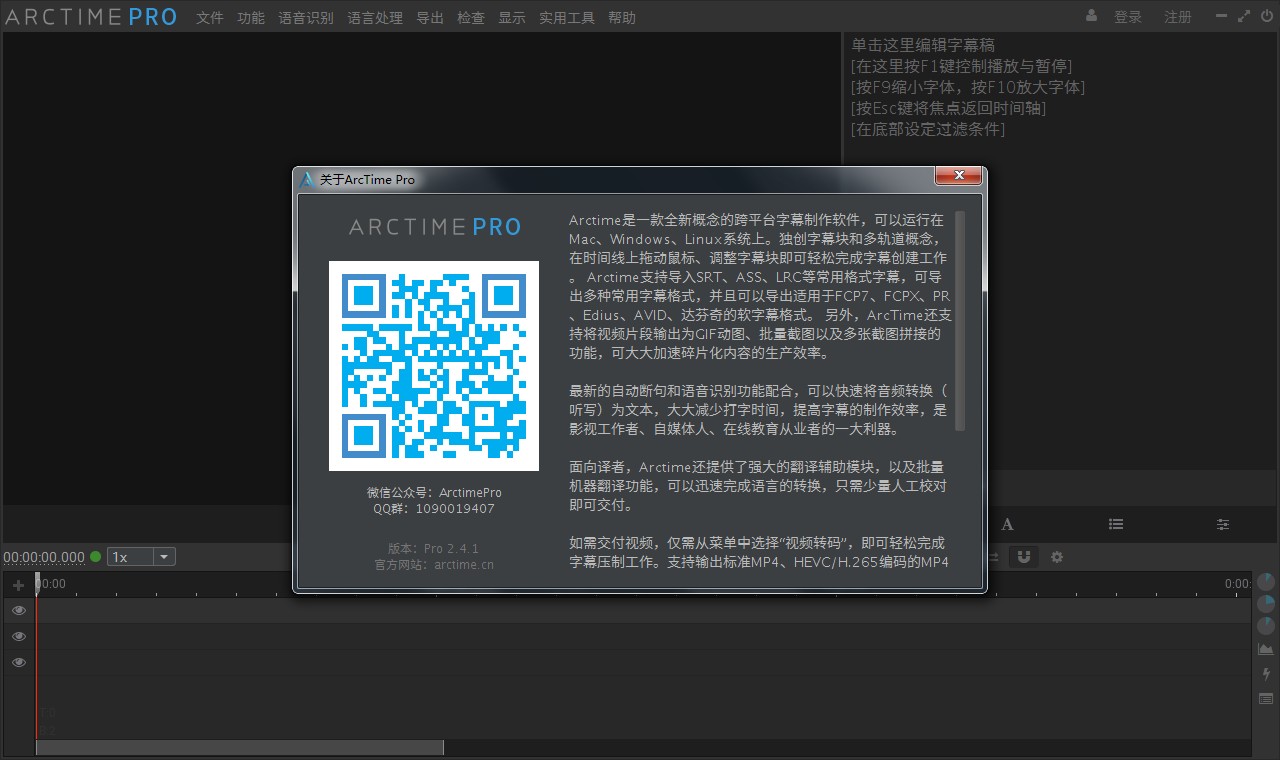Click the ArcTime logo icon in dialog title bar
Image resolution: width=1280 pixels, height=760 pixels.
pyautogui.click(x=305, y=179)
